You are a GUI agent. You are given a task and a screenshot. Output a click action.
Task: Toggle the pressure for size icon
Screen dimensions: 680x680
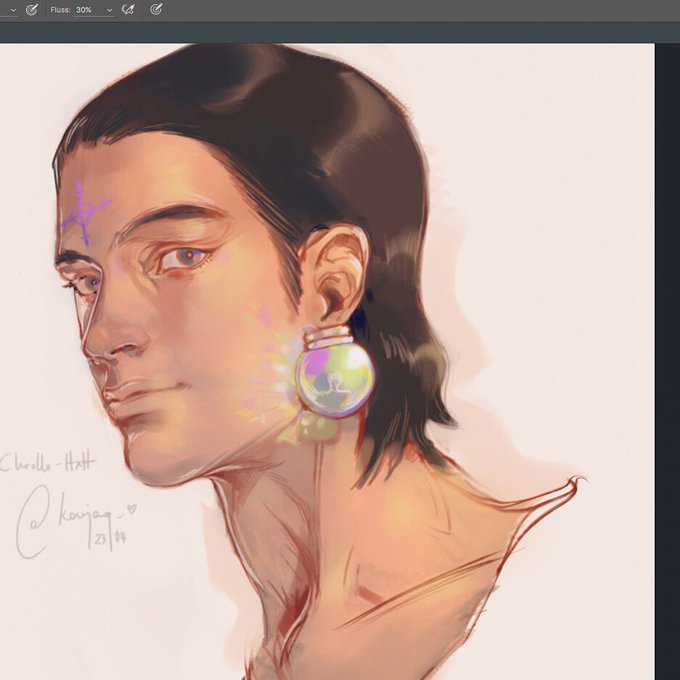coord(156,9)
